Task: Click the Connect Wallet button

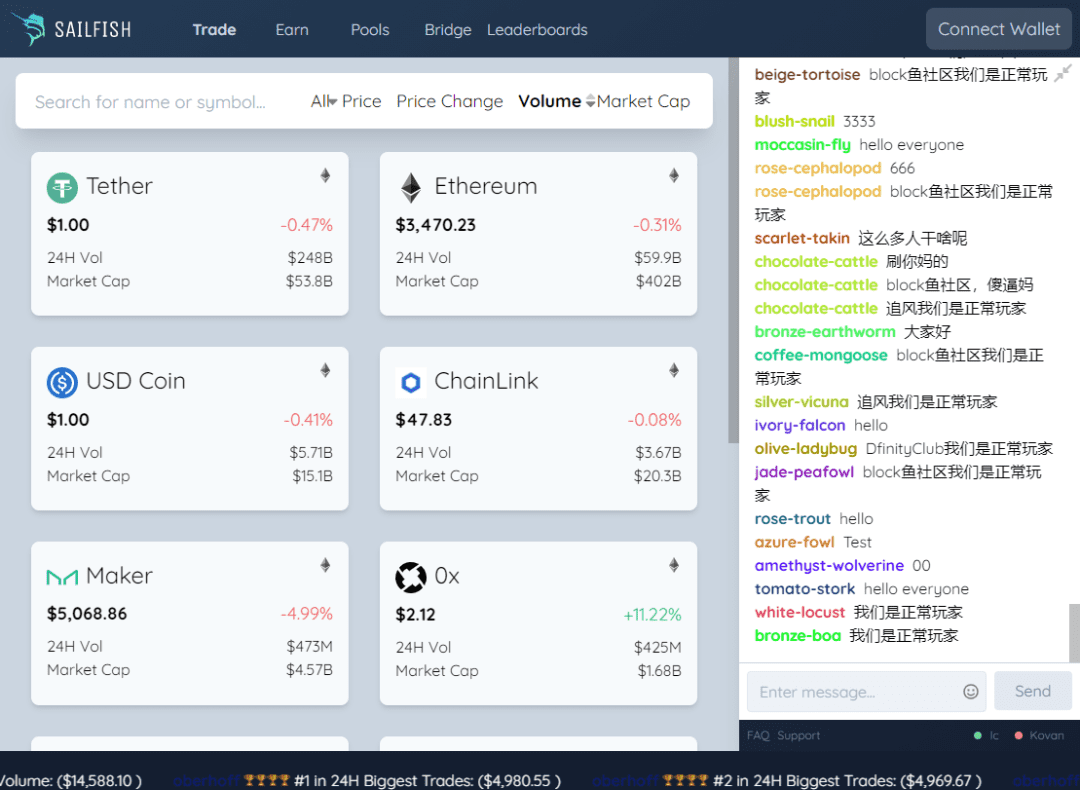Action: (x=999, y=29)
